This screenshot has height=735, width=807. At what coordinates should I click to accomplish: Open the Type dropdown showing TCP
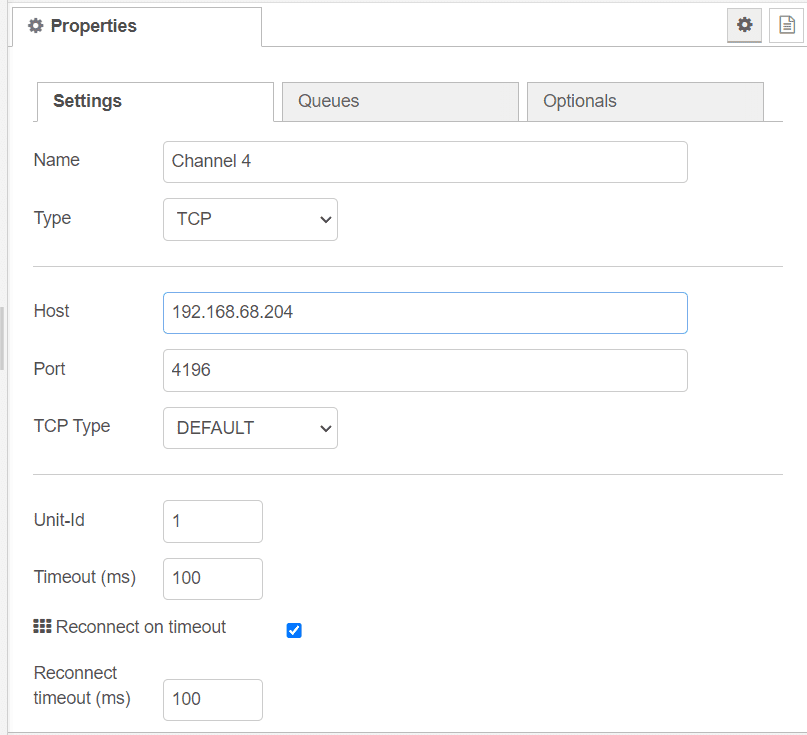(250, 219)
